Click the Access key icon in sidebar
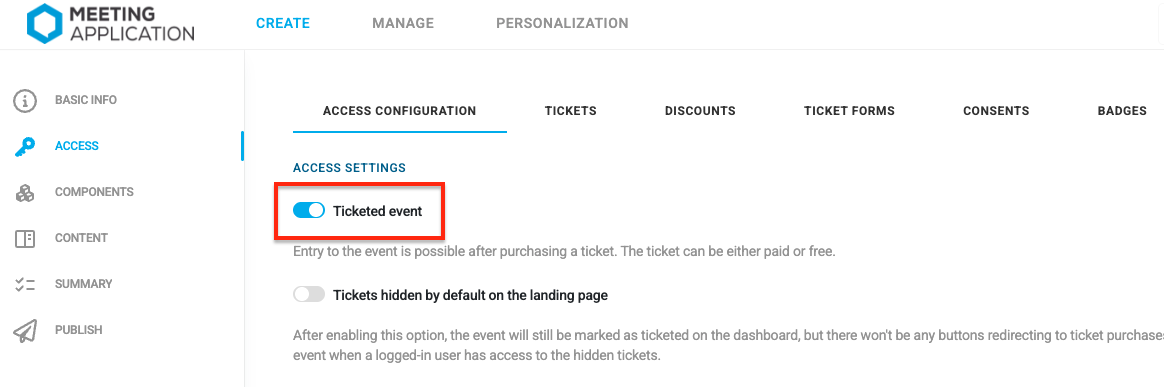Image resolution: width=1164 pixels, height=387 pixels. click(x=25, y=146)
